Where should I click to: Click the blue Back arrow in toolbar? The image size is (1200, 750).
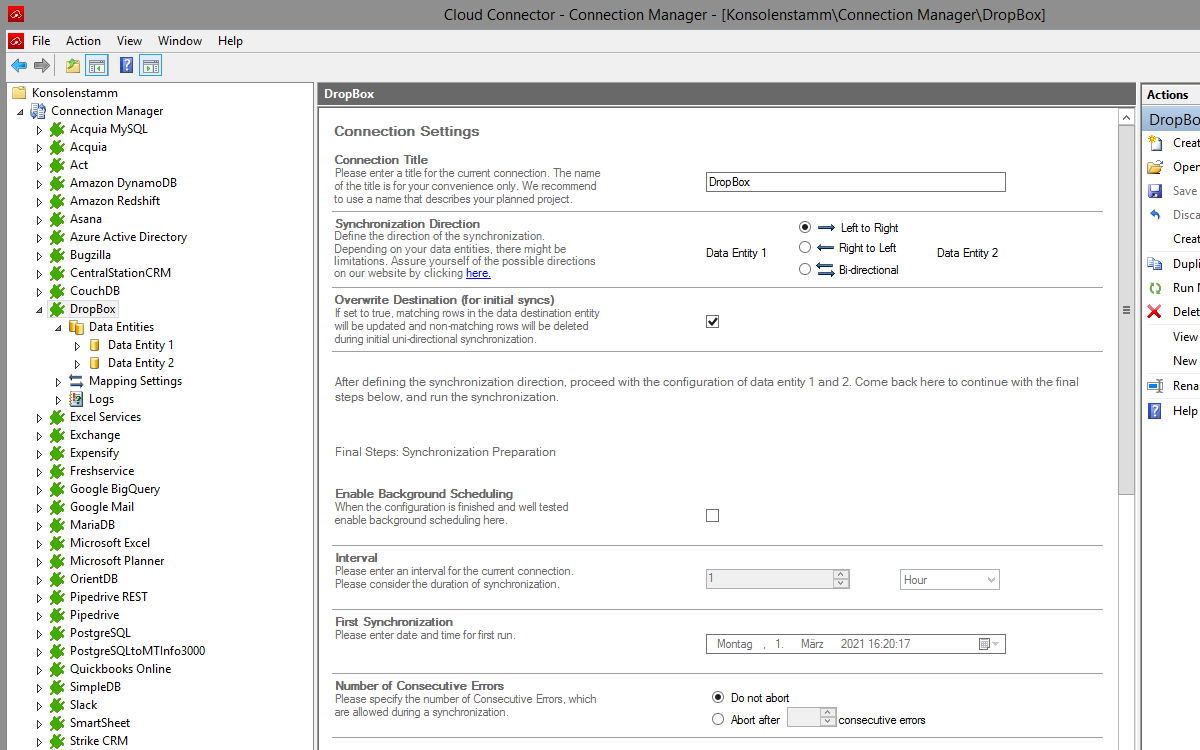(x=18, y=66)
